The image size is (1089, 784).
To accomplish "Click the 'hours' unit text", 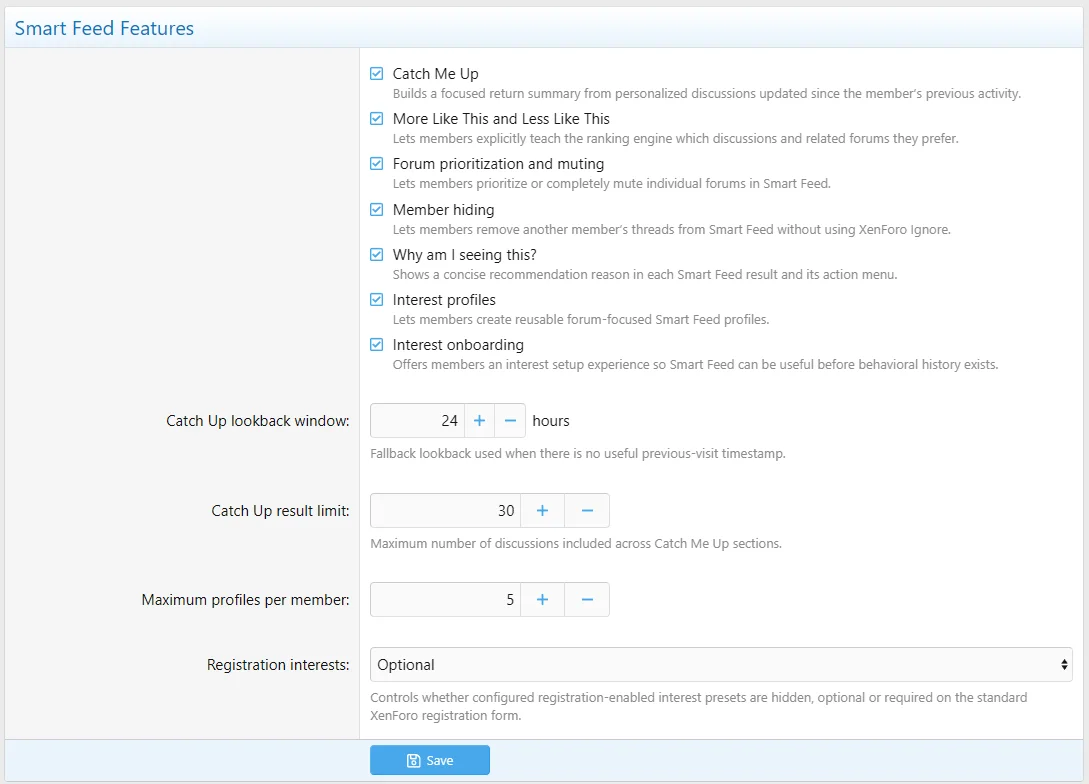I will [551, 421].
